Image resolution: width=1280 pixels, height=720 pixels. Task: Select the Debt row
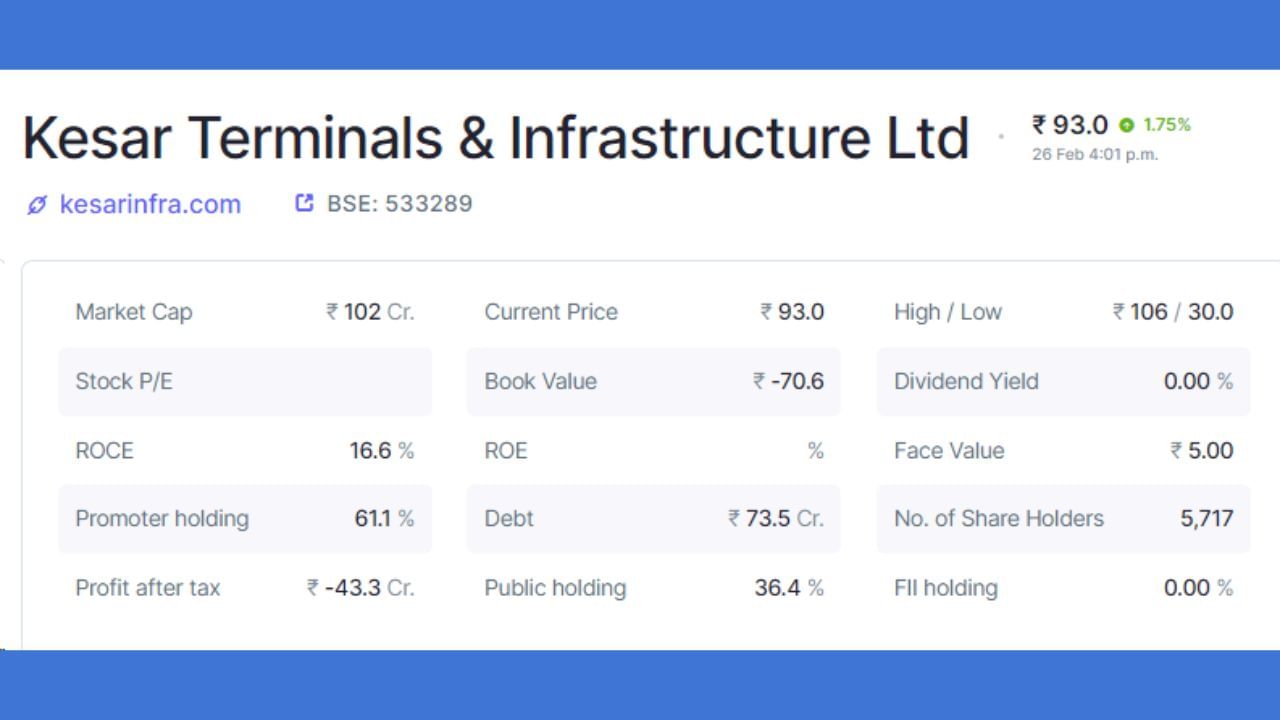pos(653,519)
